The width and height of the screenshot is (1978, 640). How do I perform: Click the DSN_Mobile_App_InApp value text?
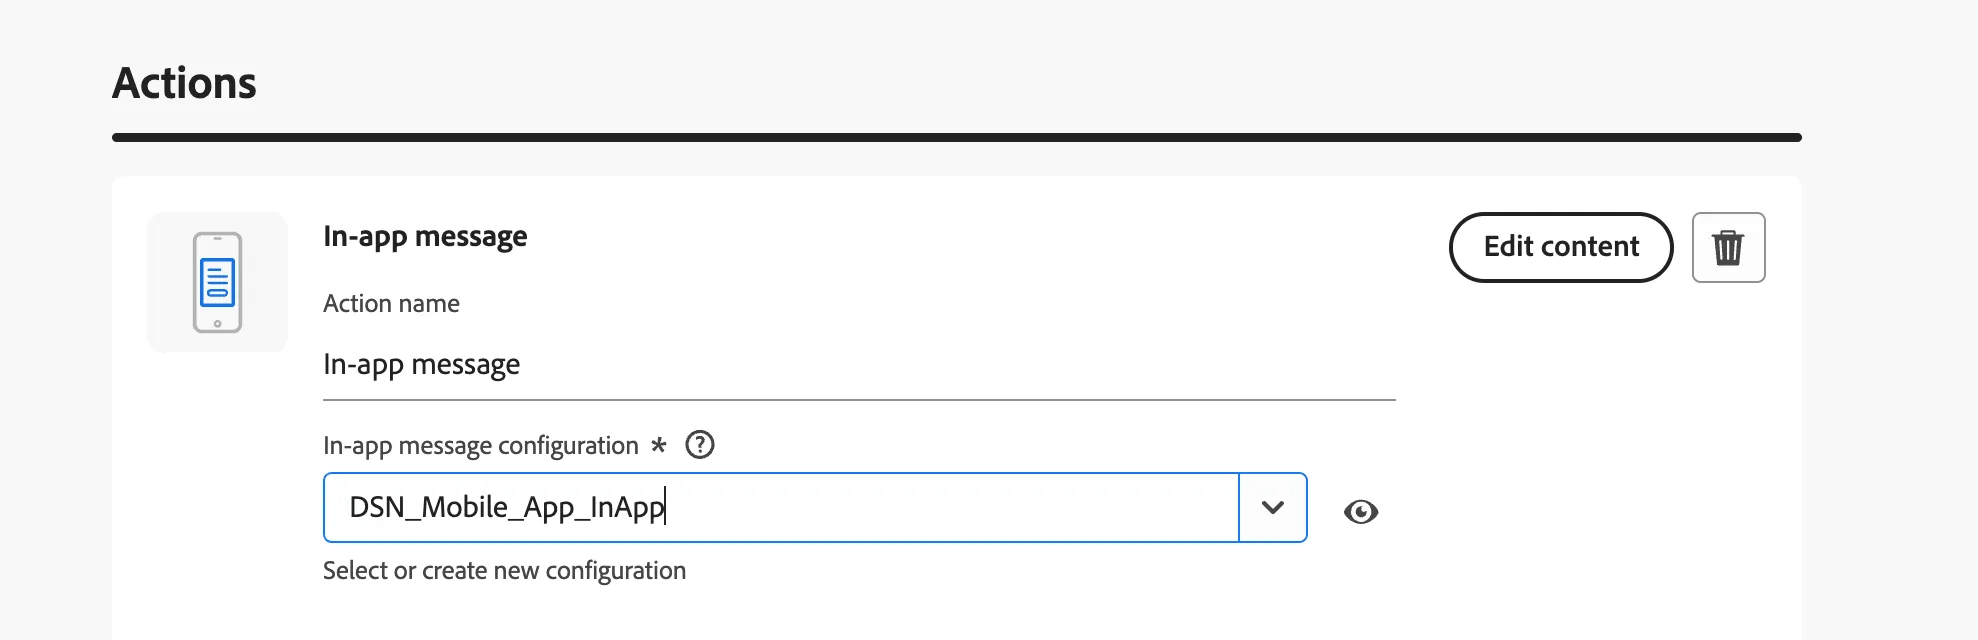pyautogui.click(x=507, y=507)
